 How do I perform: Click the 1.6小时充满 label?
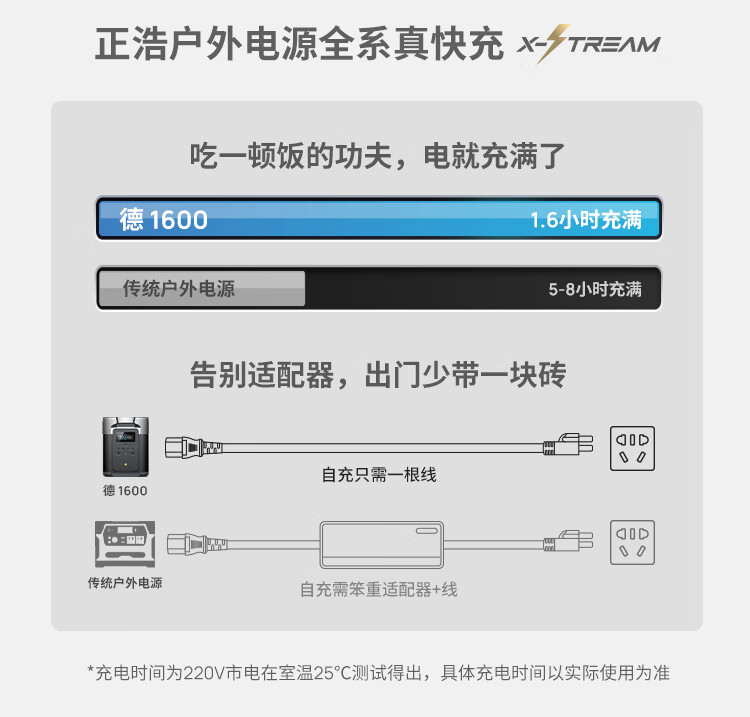click(x=586, y=220)
